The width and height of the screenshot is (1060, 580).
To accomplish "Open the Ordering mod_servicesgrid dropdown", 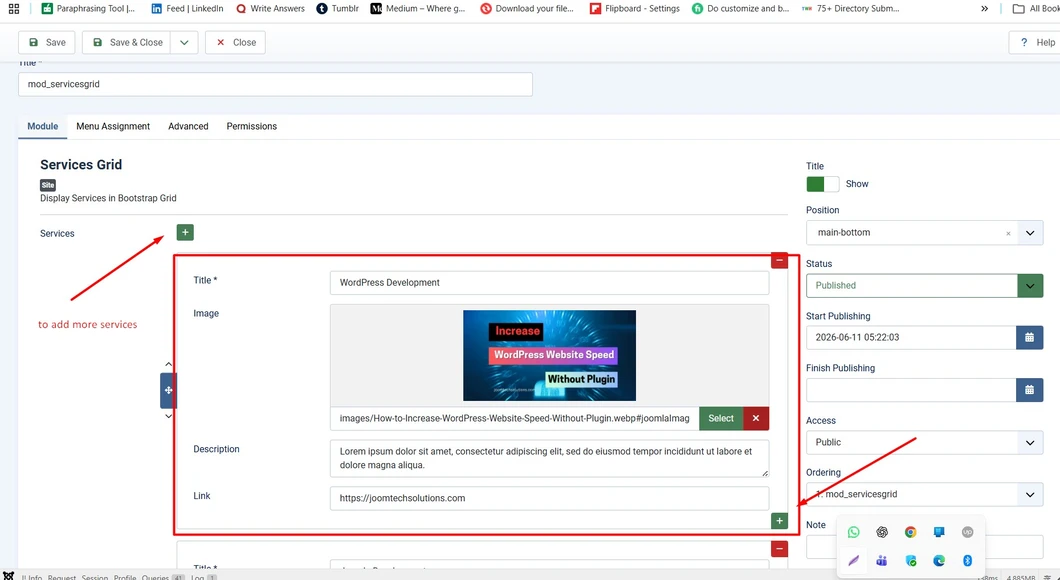I will click(924, 494).
